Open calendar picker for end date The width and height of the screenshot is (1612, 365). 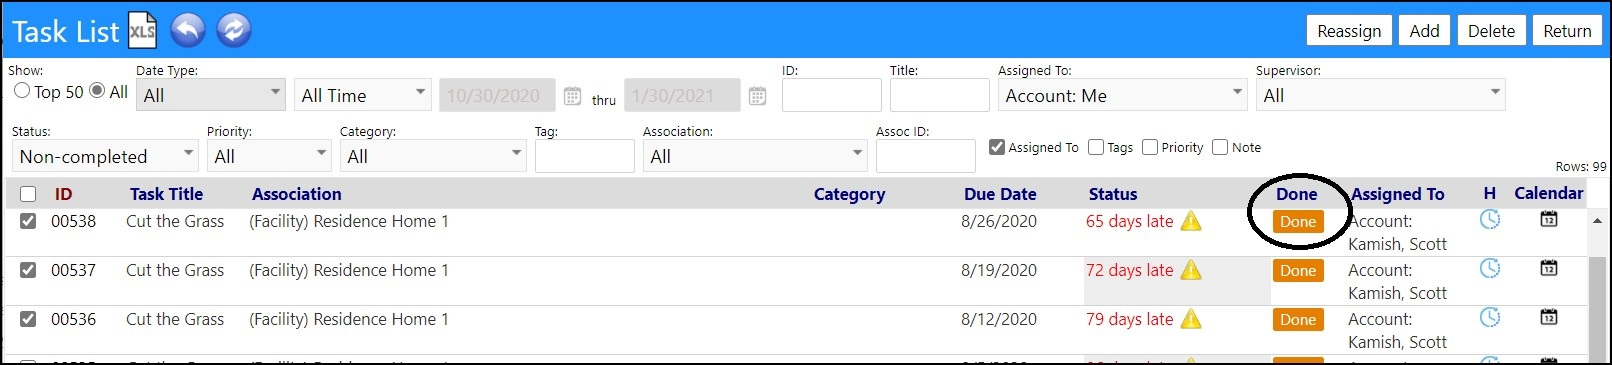pos(758,96)
